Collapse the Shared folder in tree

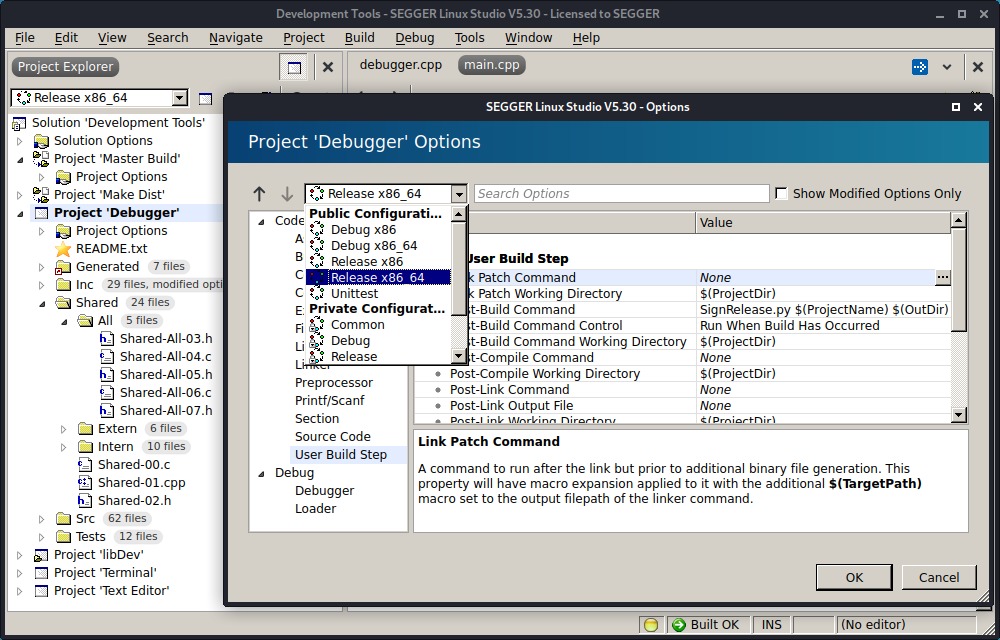[42, 303]
